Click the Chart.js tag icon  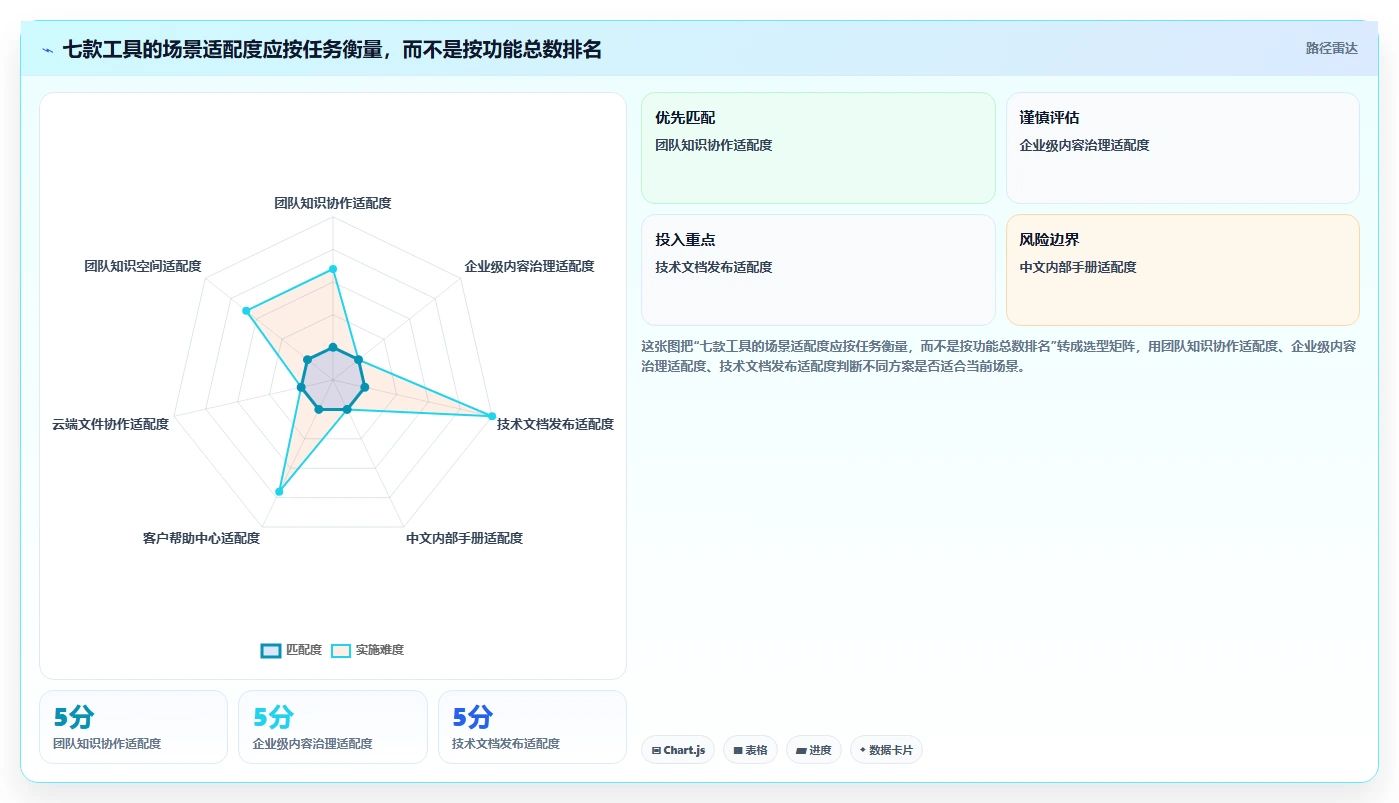[656, 750]
